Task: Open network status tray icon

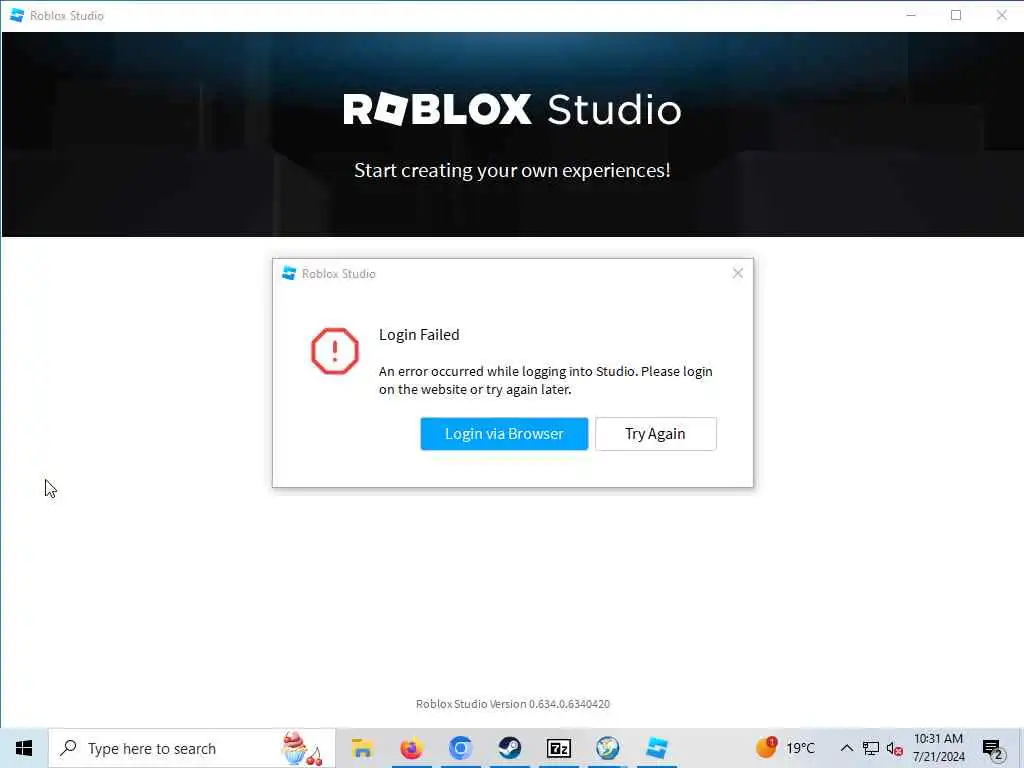Action: pos(871,748)
